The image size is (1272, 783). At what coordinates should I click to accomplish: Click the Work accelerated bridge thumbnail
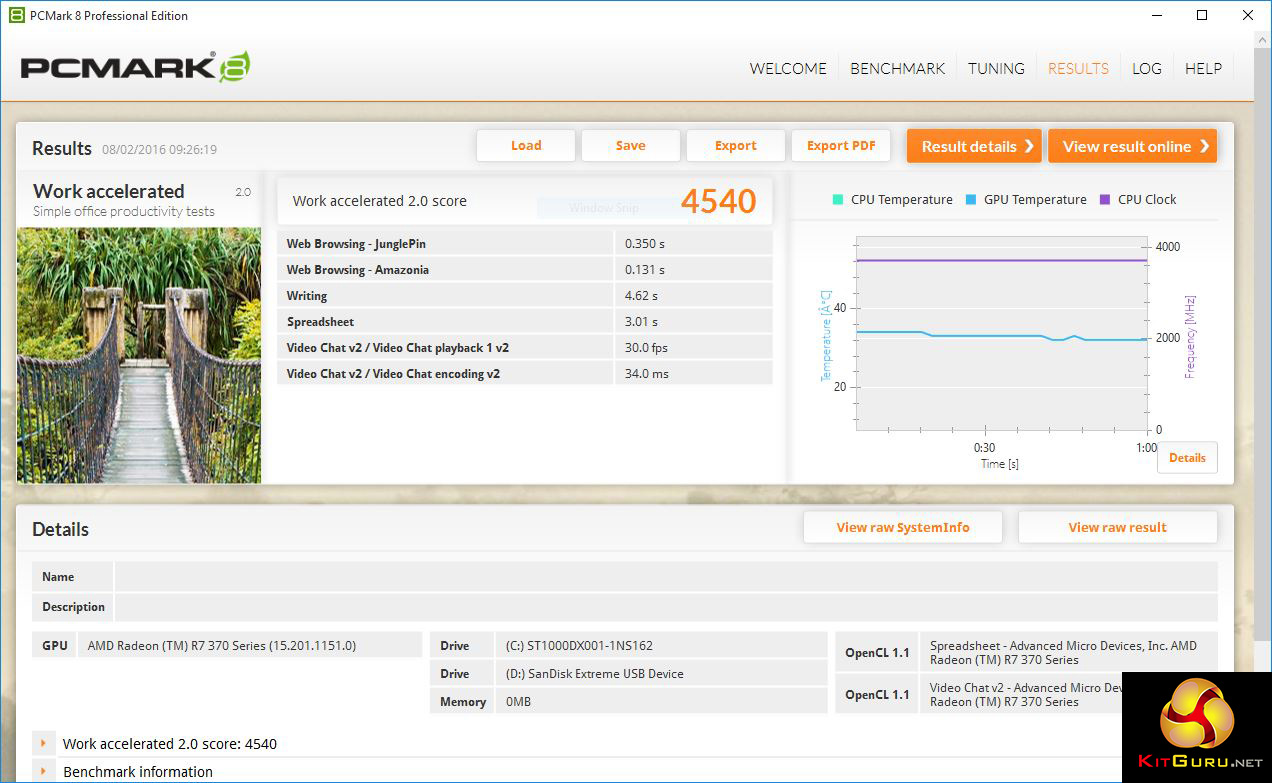click(139, 355)
